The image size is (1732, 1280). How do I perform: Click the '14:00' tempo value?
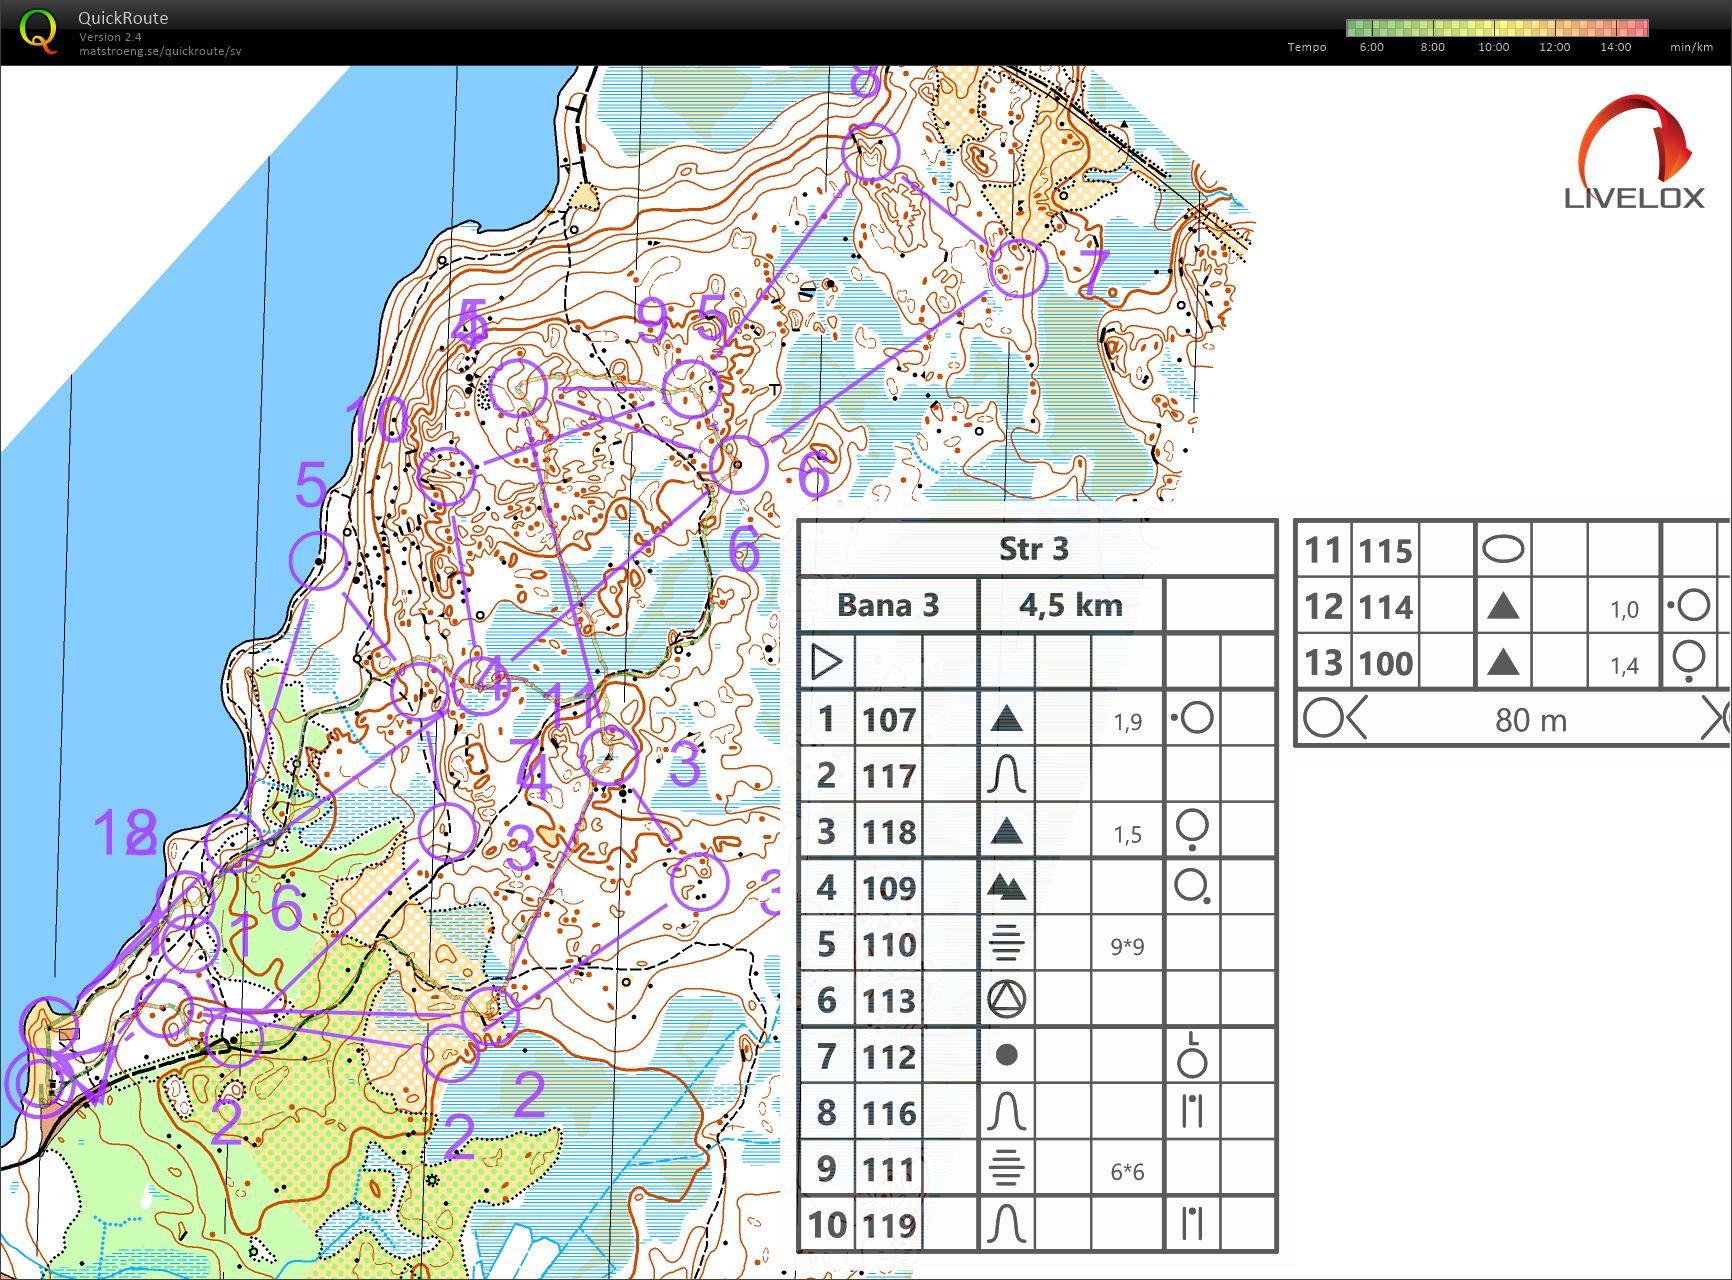coord(1615,47)
